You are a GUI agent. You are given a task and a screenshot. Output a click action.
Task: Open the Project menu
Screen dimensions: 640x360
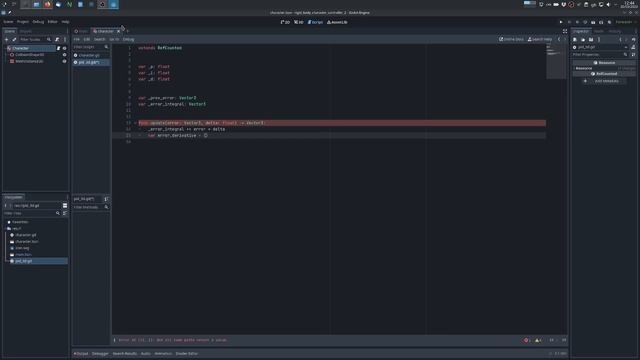pyautogui.click(x=23, y=22)
